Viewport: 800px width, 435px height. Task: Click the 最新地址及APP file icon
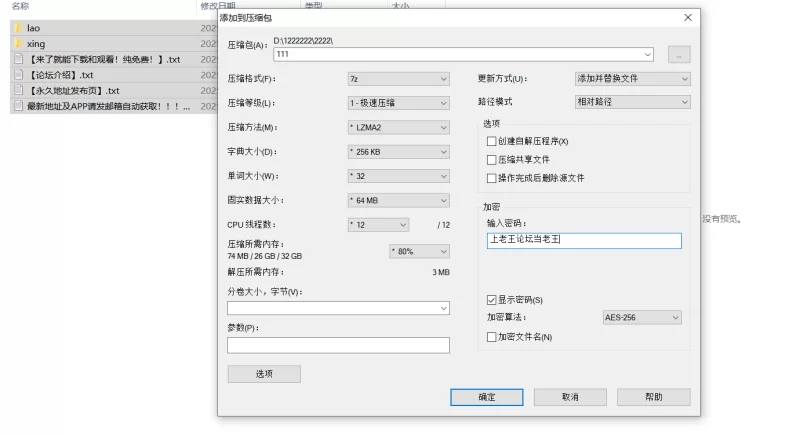click(18, 106)
